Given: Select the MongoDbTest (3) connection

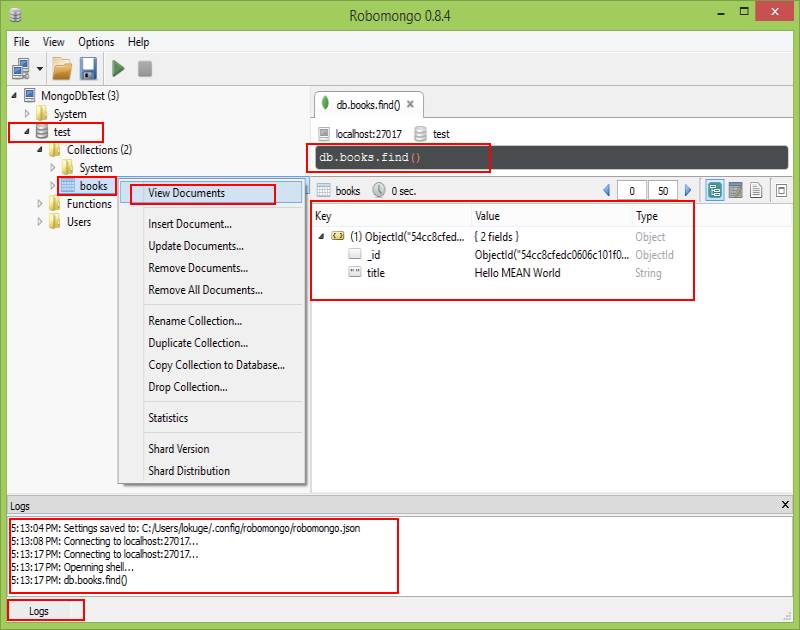Looking at the screenshot, I should tap(80, 95).
